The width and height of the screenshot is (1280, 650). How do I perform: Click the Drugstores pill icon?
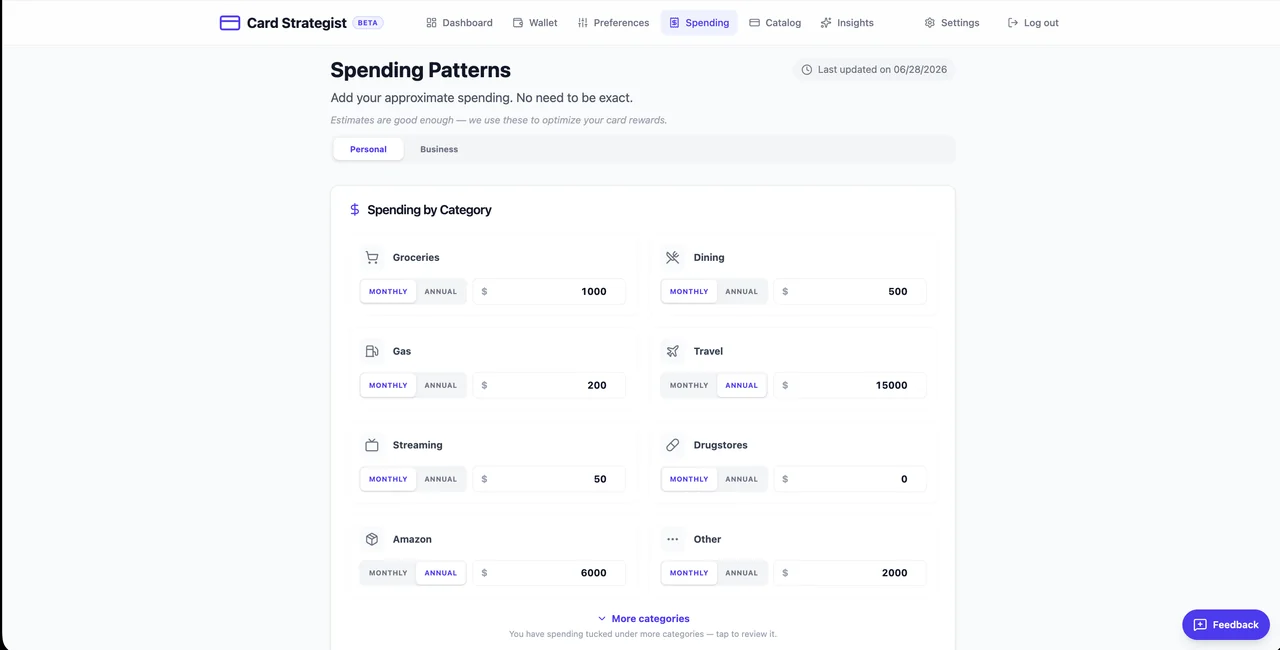click(x=673, y=445)
